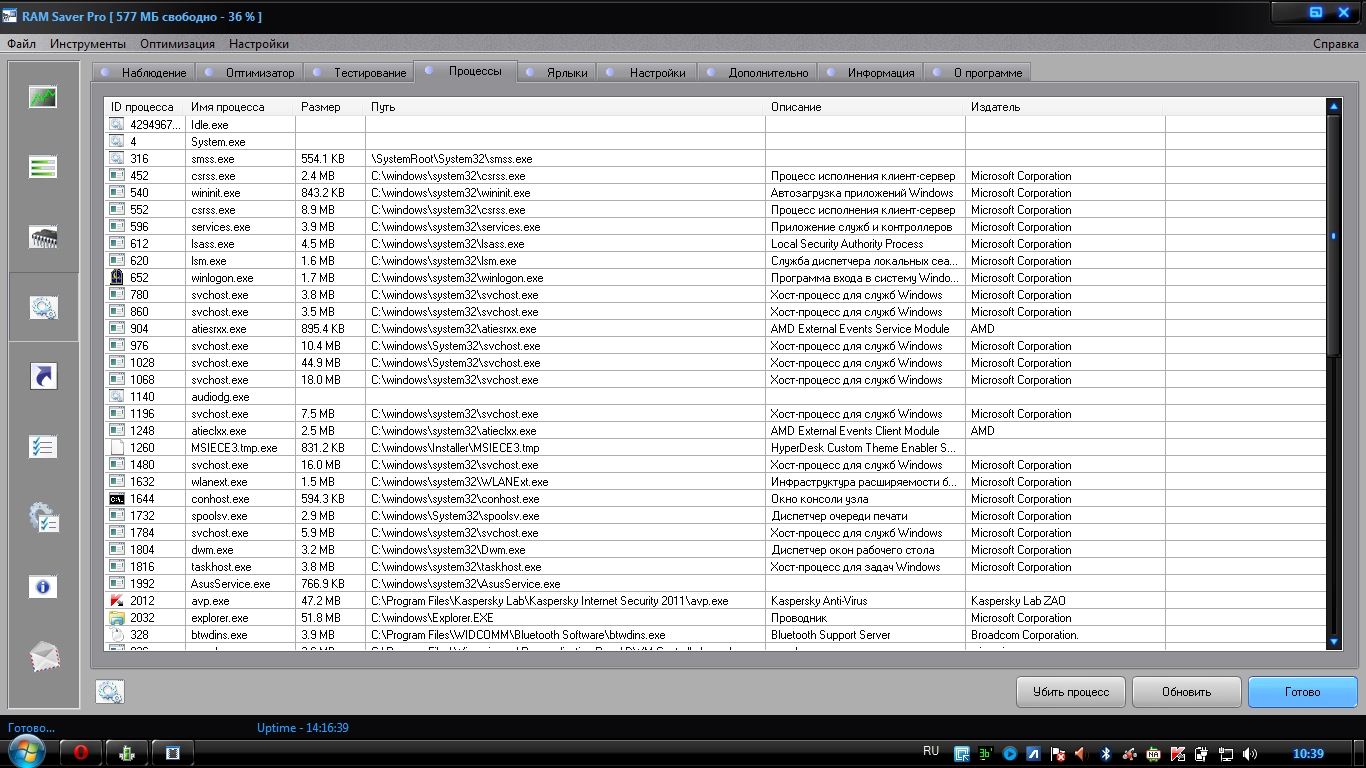Image resolution: width=1366 pixels, height=768 pixels.
Task: Click the Local Security Authority Process description
Action: [847, 244]
